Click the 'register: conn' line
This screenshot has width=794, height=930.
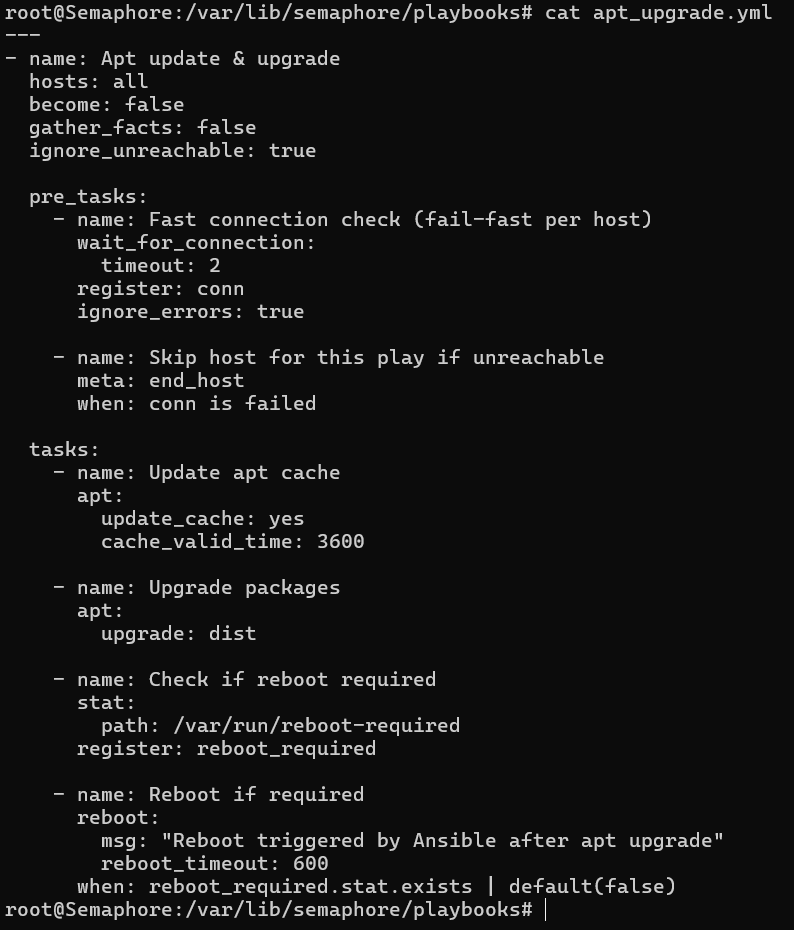click(160, 289)
